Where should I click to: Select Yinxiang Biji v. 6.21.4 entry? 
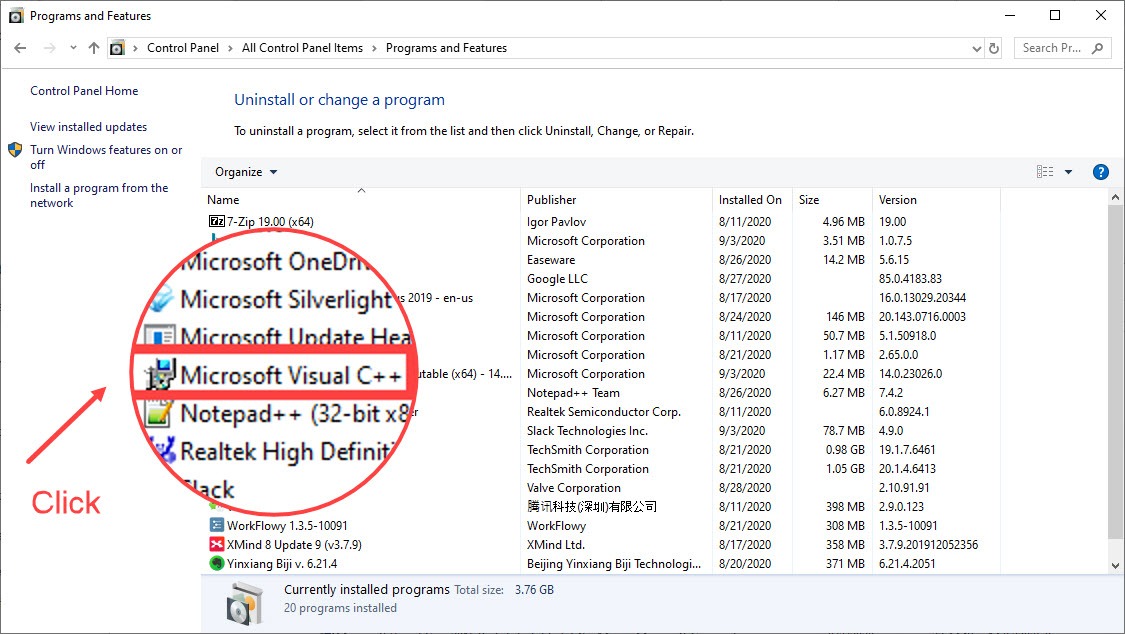[x=282, y=564]
